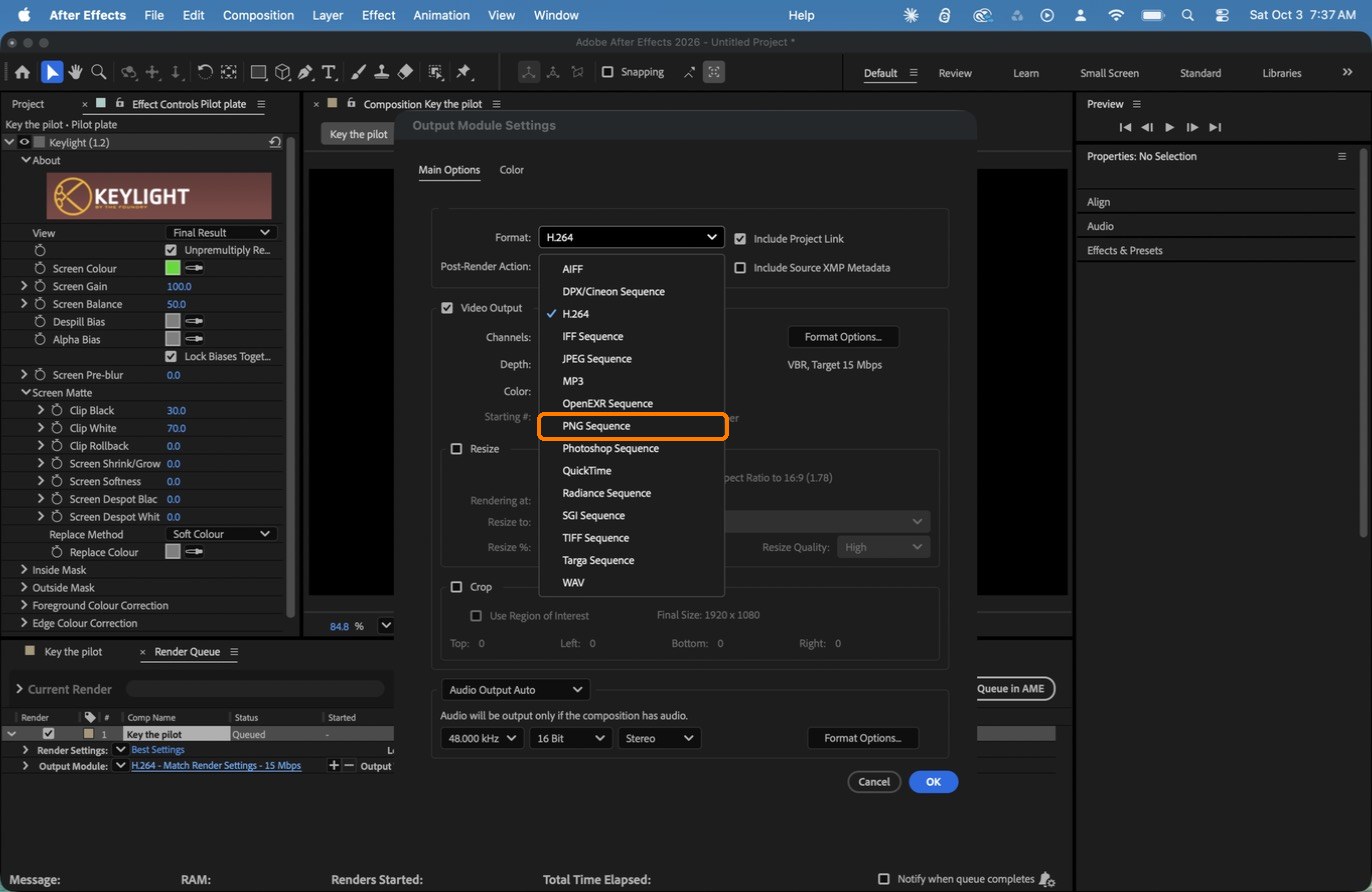1372x892 pixels.
Task: Switch to the Color tab
Action: 512,170
